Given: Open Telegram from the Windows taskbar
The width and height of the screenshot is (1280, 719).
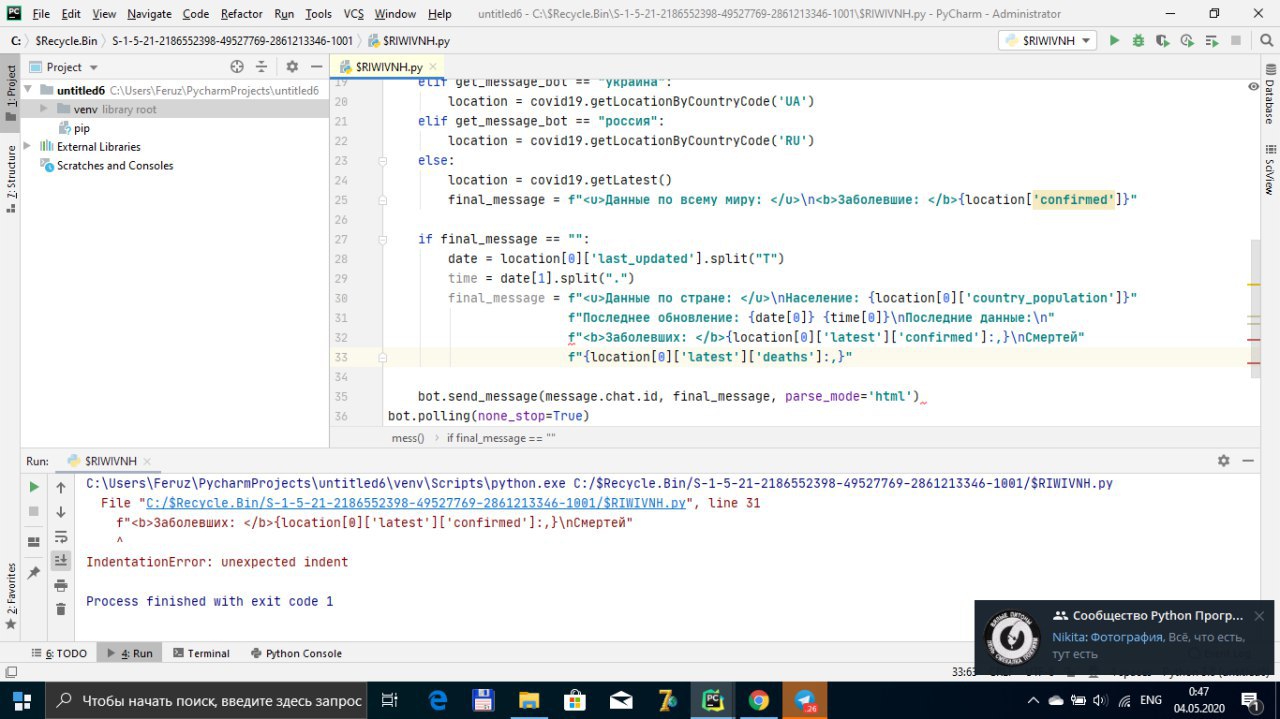Looking at the screenshot, I should (x=806, y=700).
